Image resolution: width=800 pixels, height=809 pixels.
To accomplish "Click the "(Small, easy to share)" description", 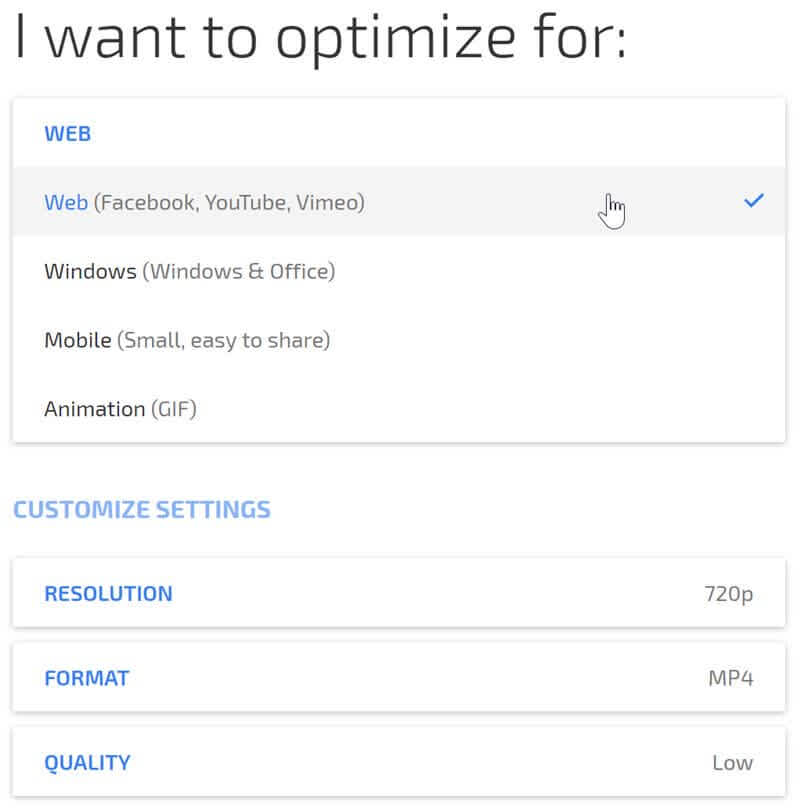I will point(223,340).
